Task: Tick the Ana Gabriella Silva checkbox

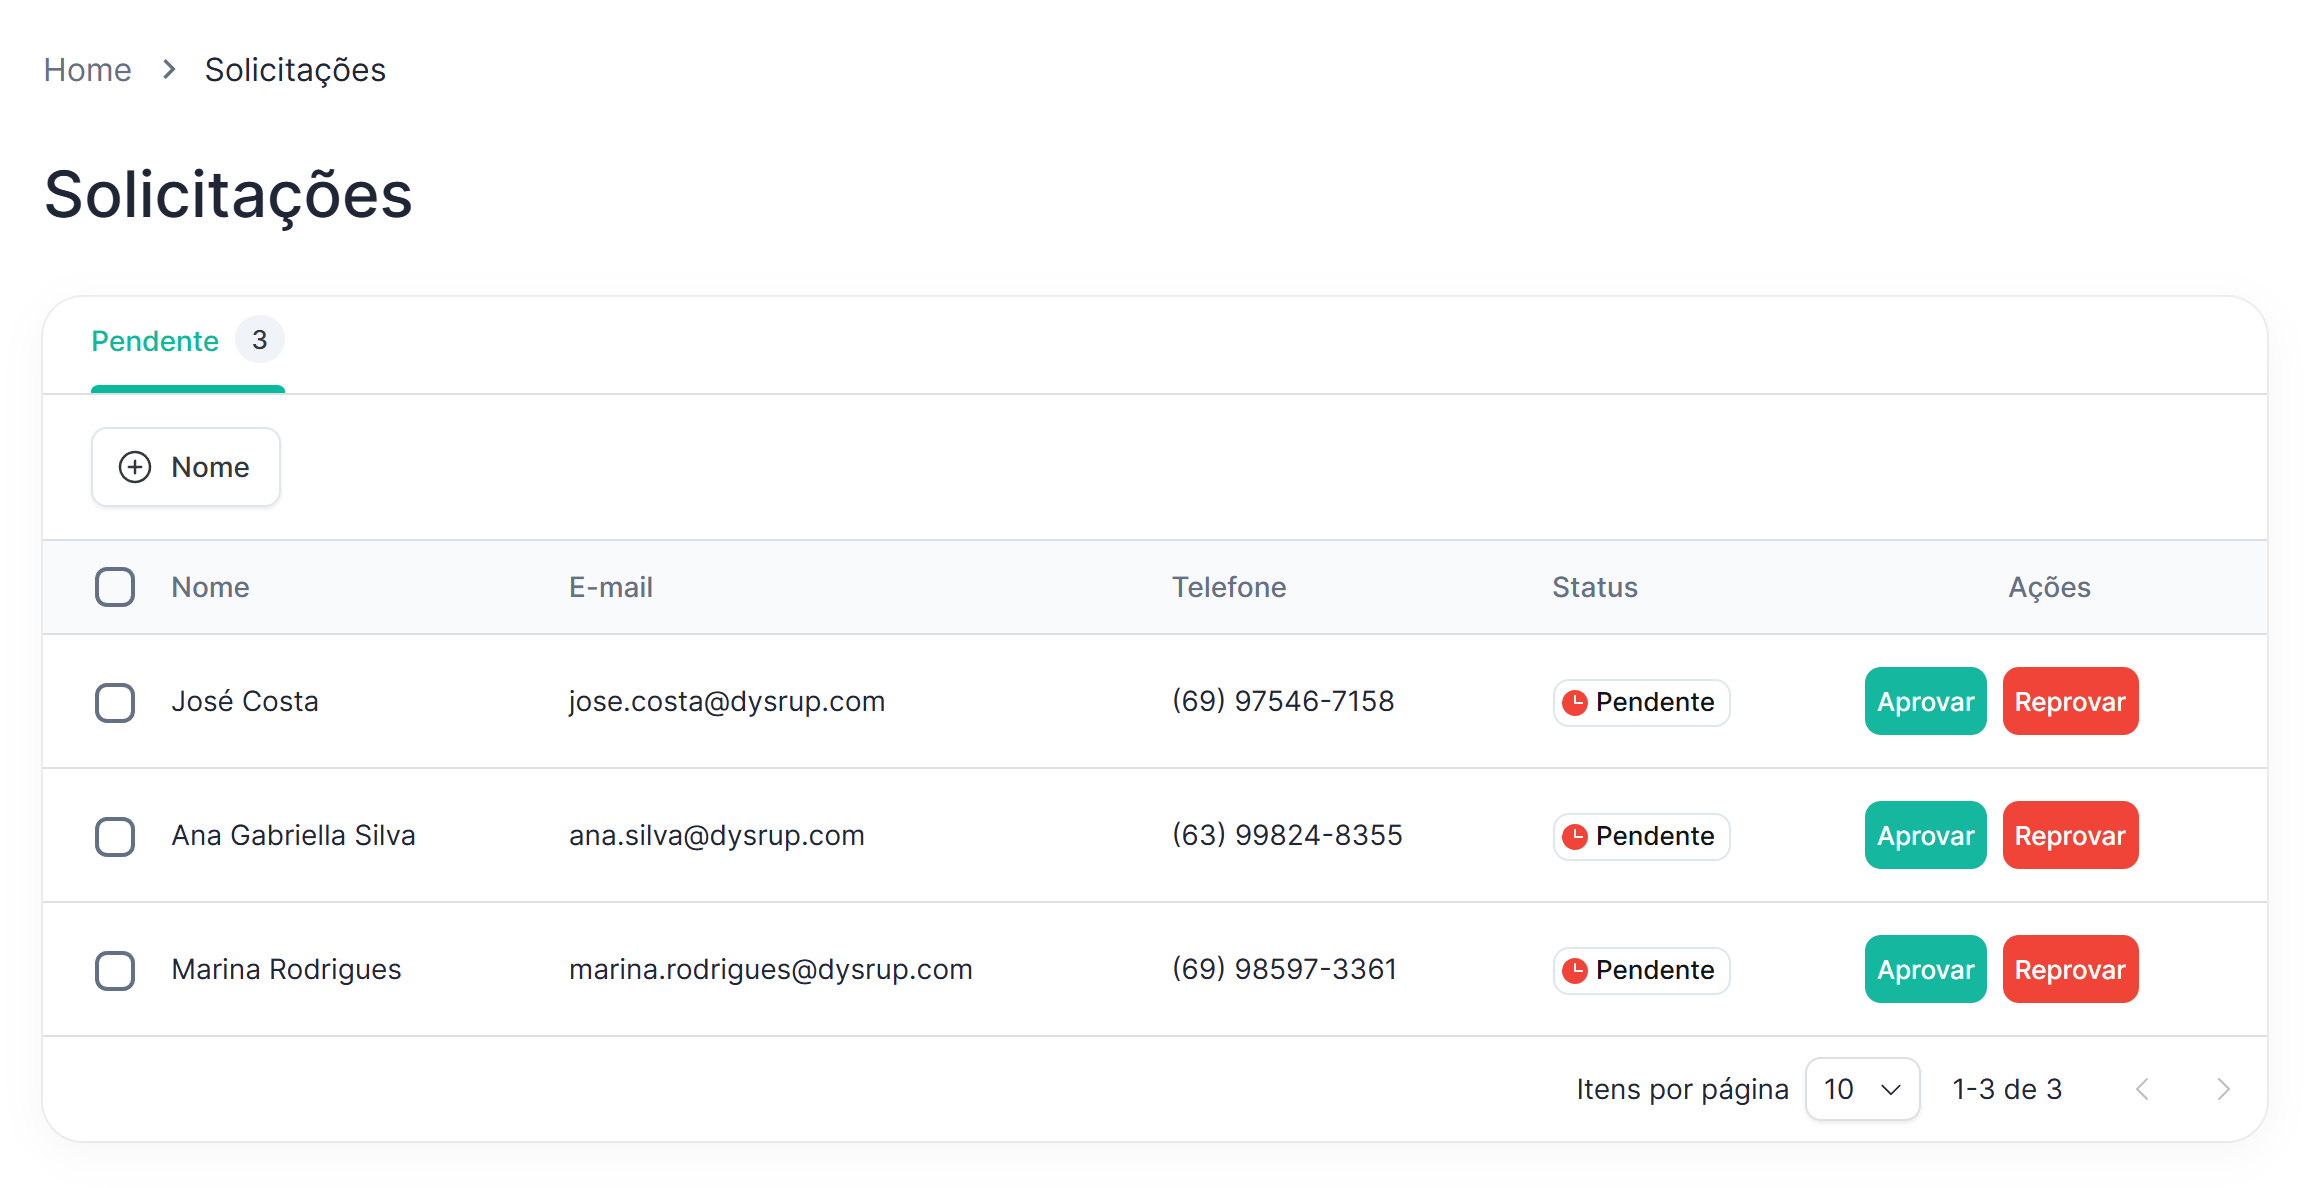Action: click(x=115, y=836)
